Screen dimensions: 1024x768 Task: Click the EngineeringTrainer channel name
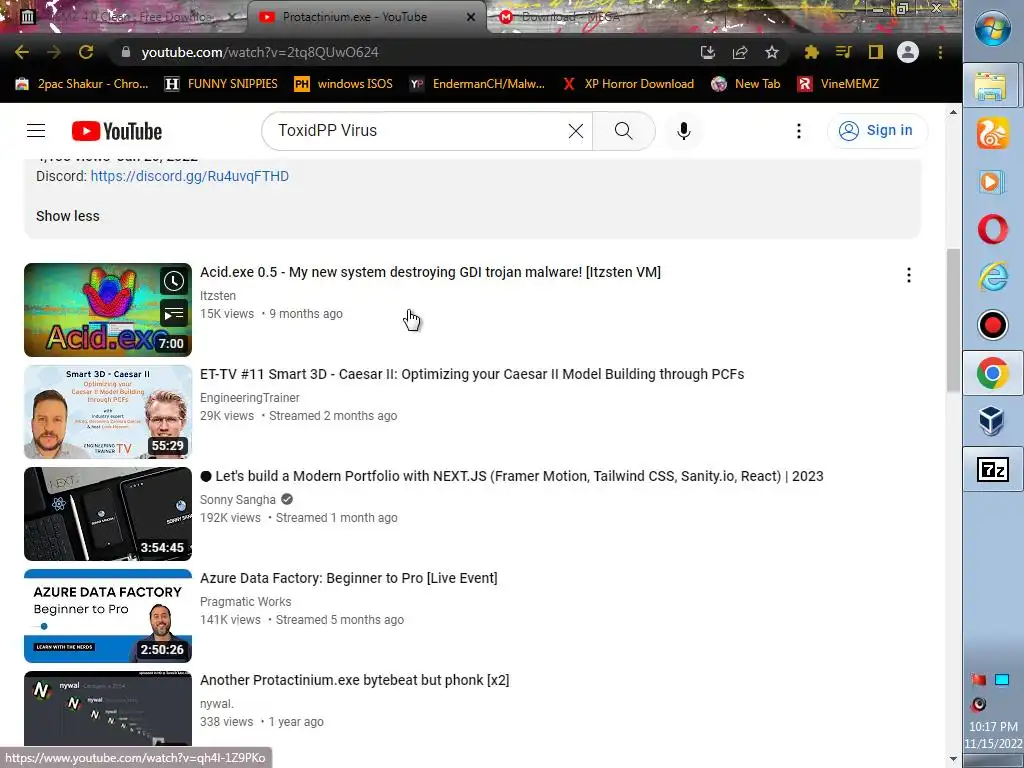[249, 398]
